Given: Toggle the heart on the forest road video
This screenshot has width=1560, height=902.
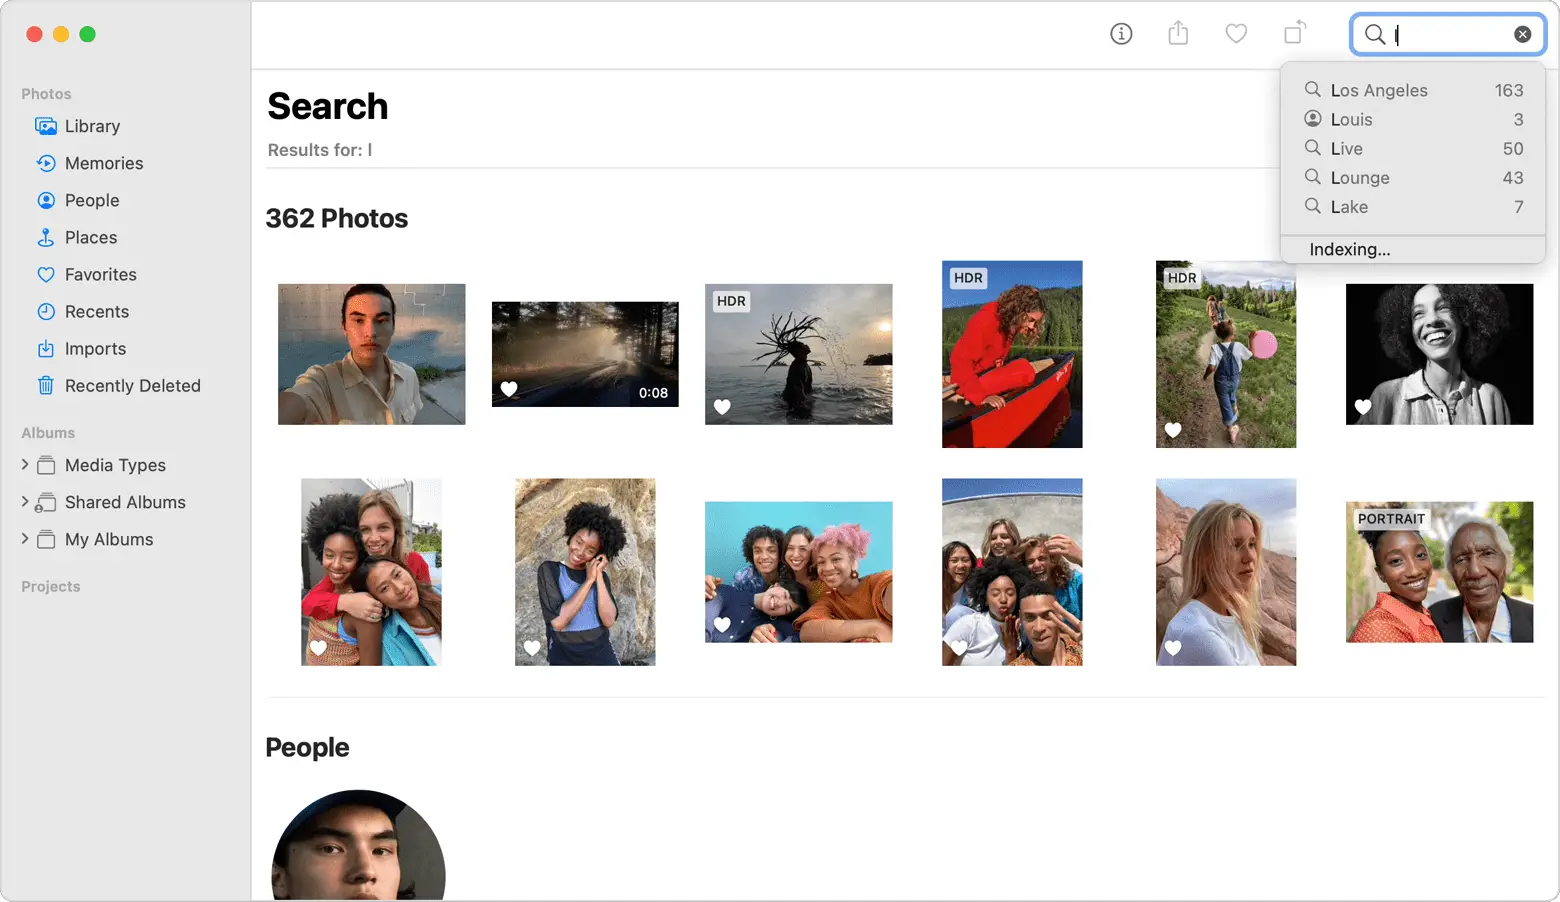Looking at the screenshot, I should click(x=509, y=389).
